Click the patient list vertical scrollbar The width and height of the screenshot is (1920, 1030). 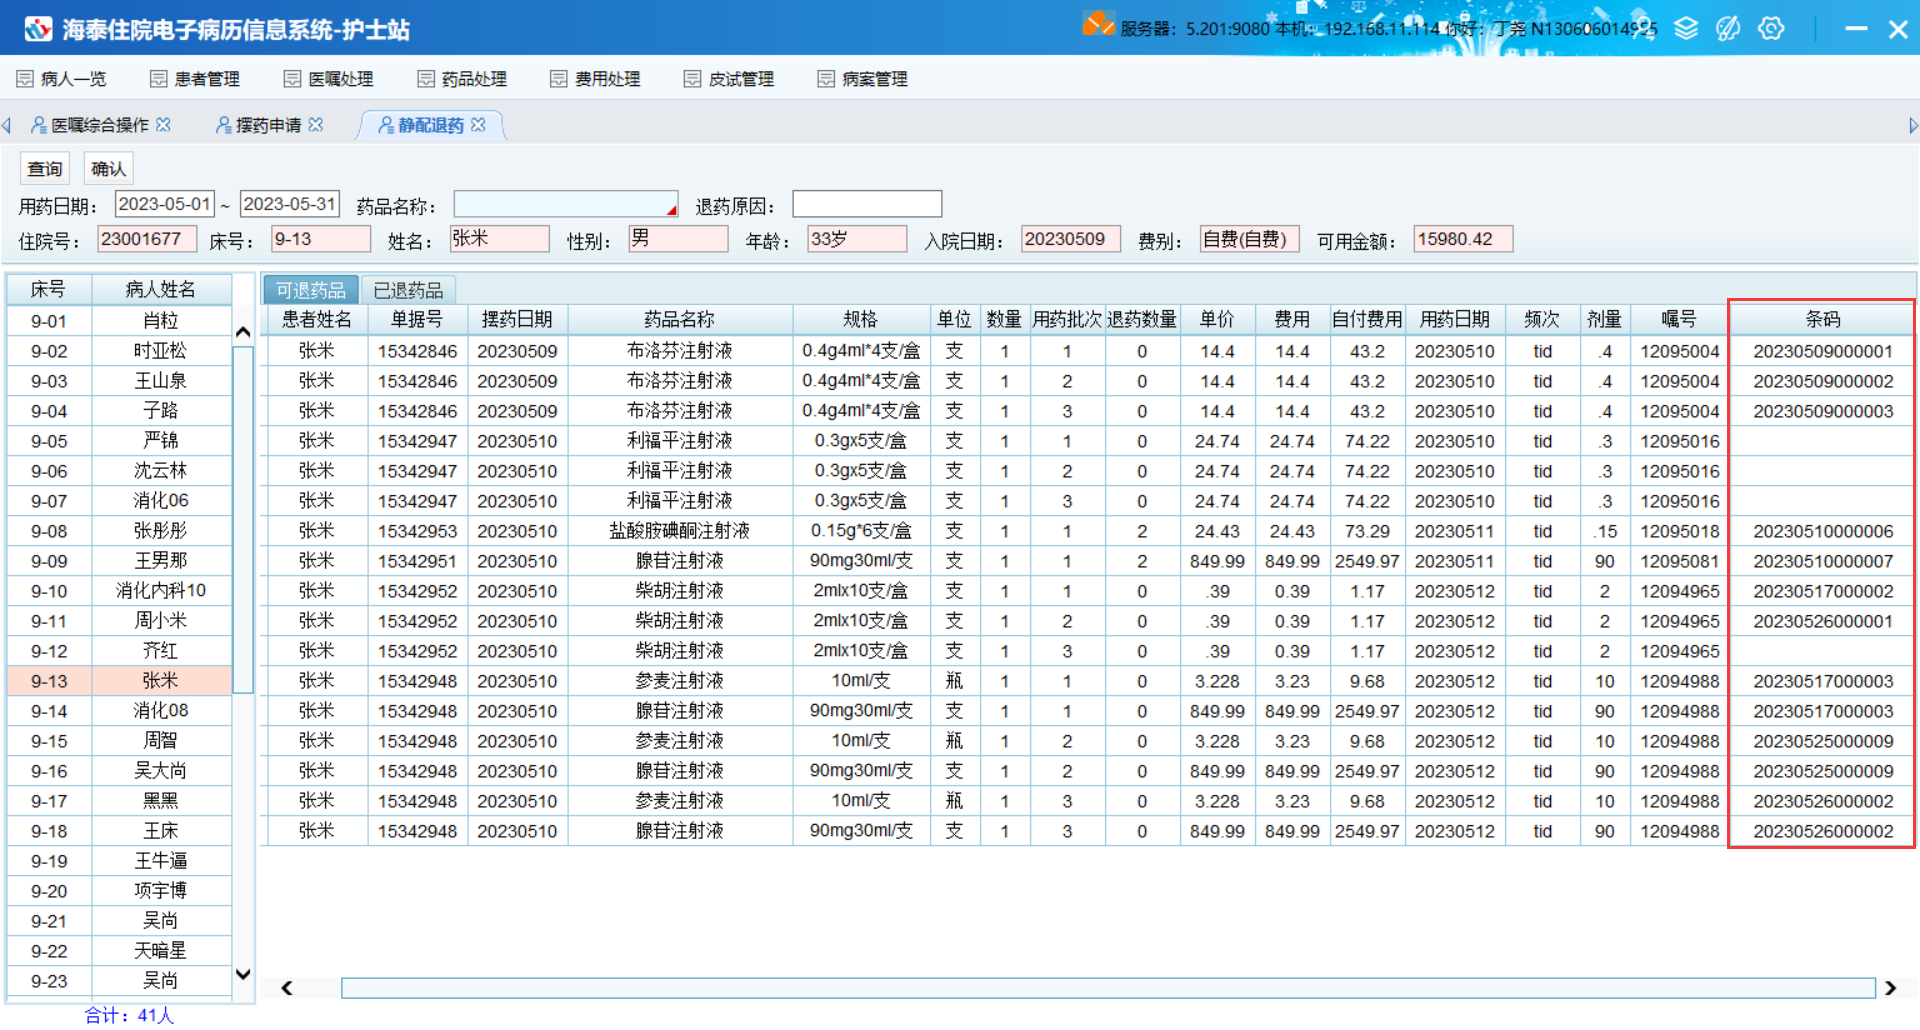[243, 520]
